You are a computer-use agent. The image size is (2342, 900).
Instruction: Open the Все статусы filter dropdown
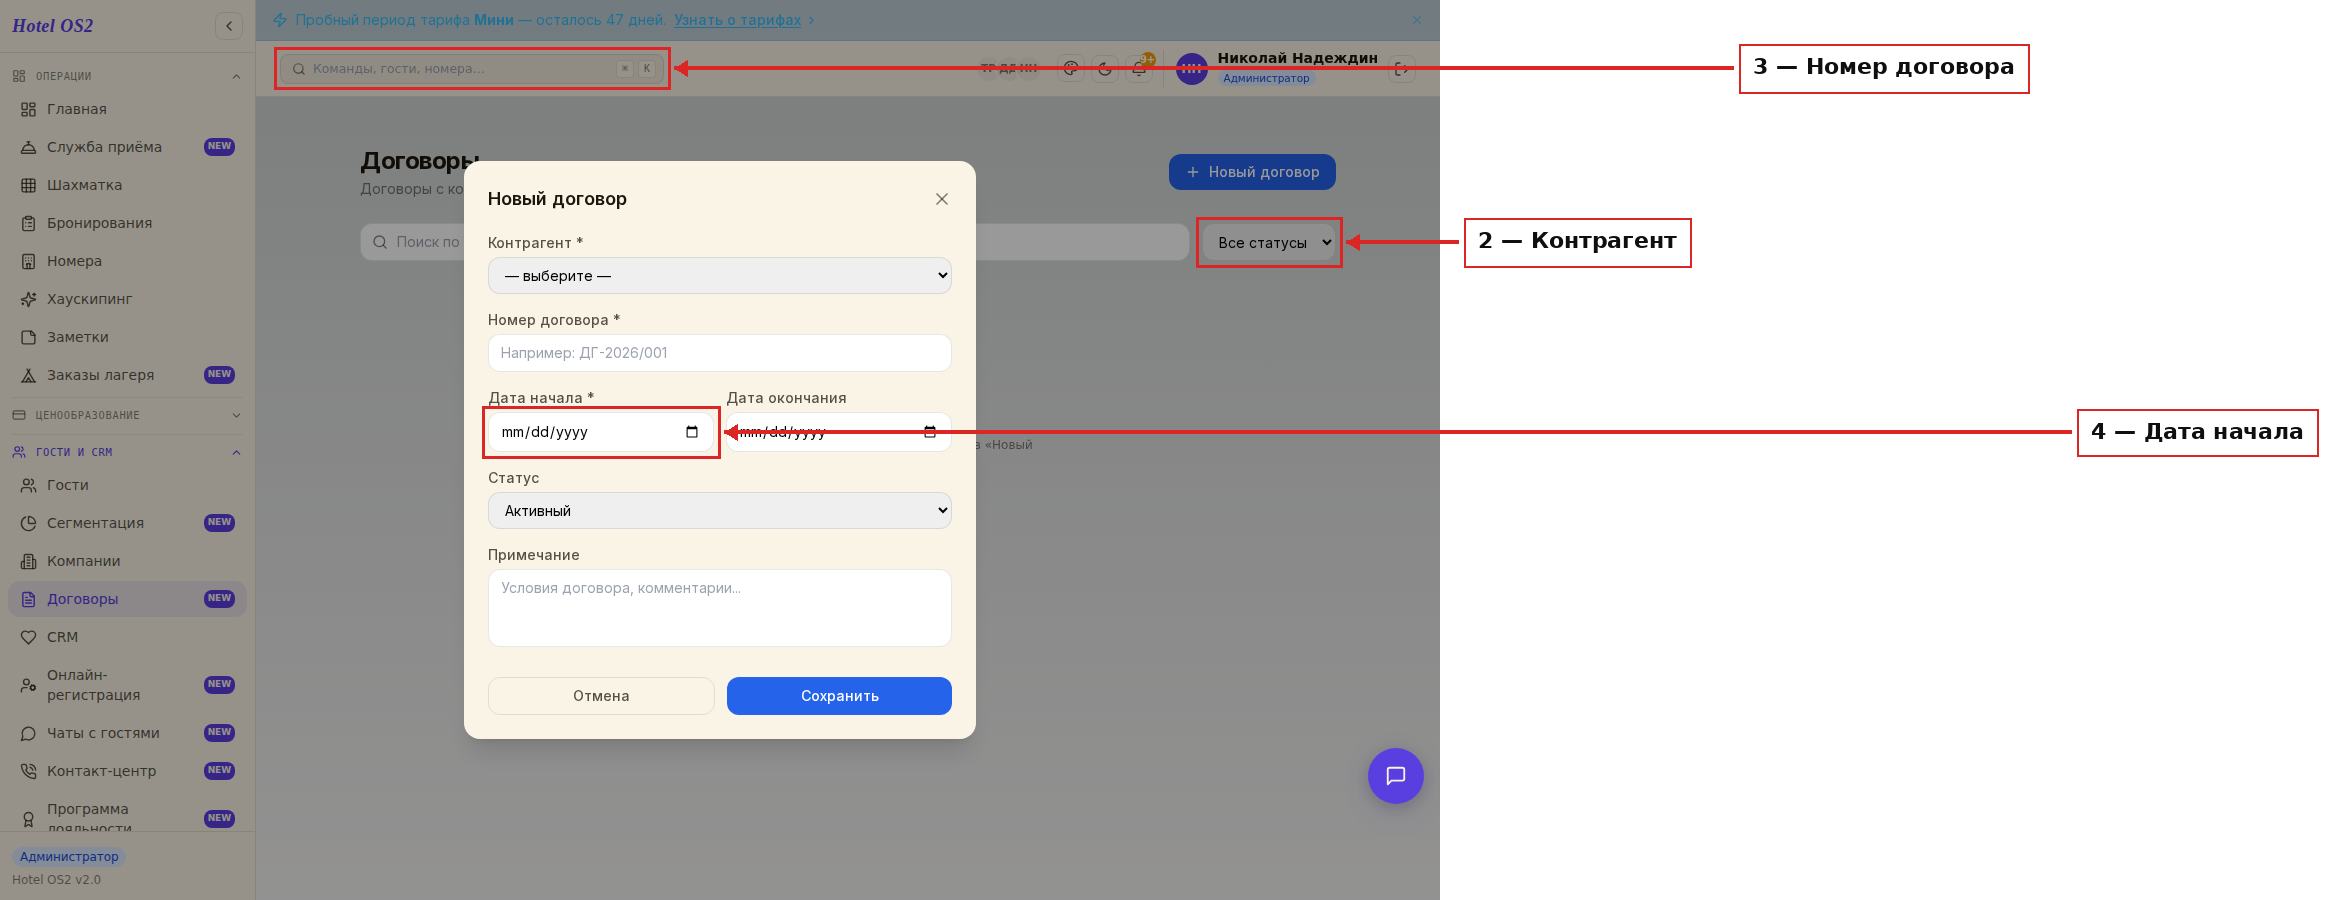coord(1270,243)
